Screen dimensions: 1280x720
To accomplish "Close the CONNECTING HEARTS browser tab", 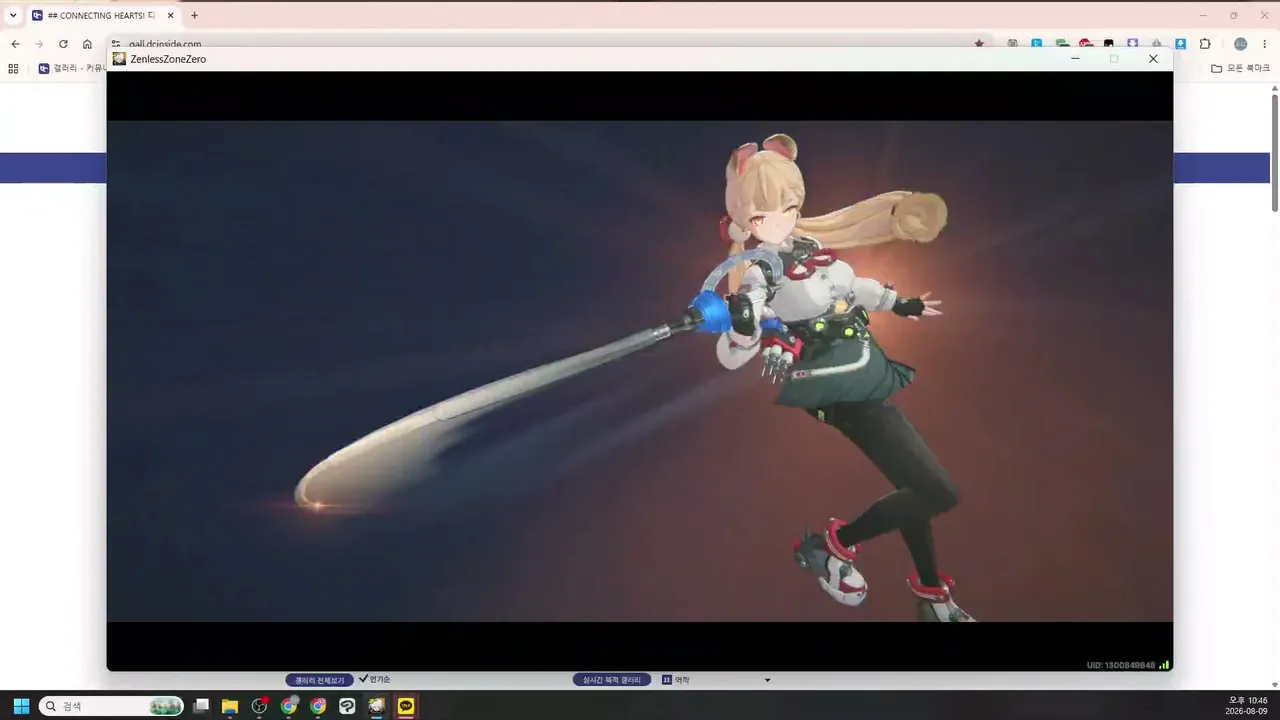I will click(x=171, y=16).
